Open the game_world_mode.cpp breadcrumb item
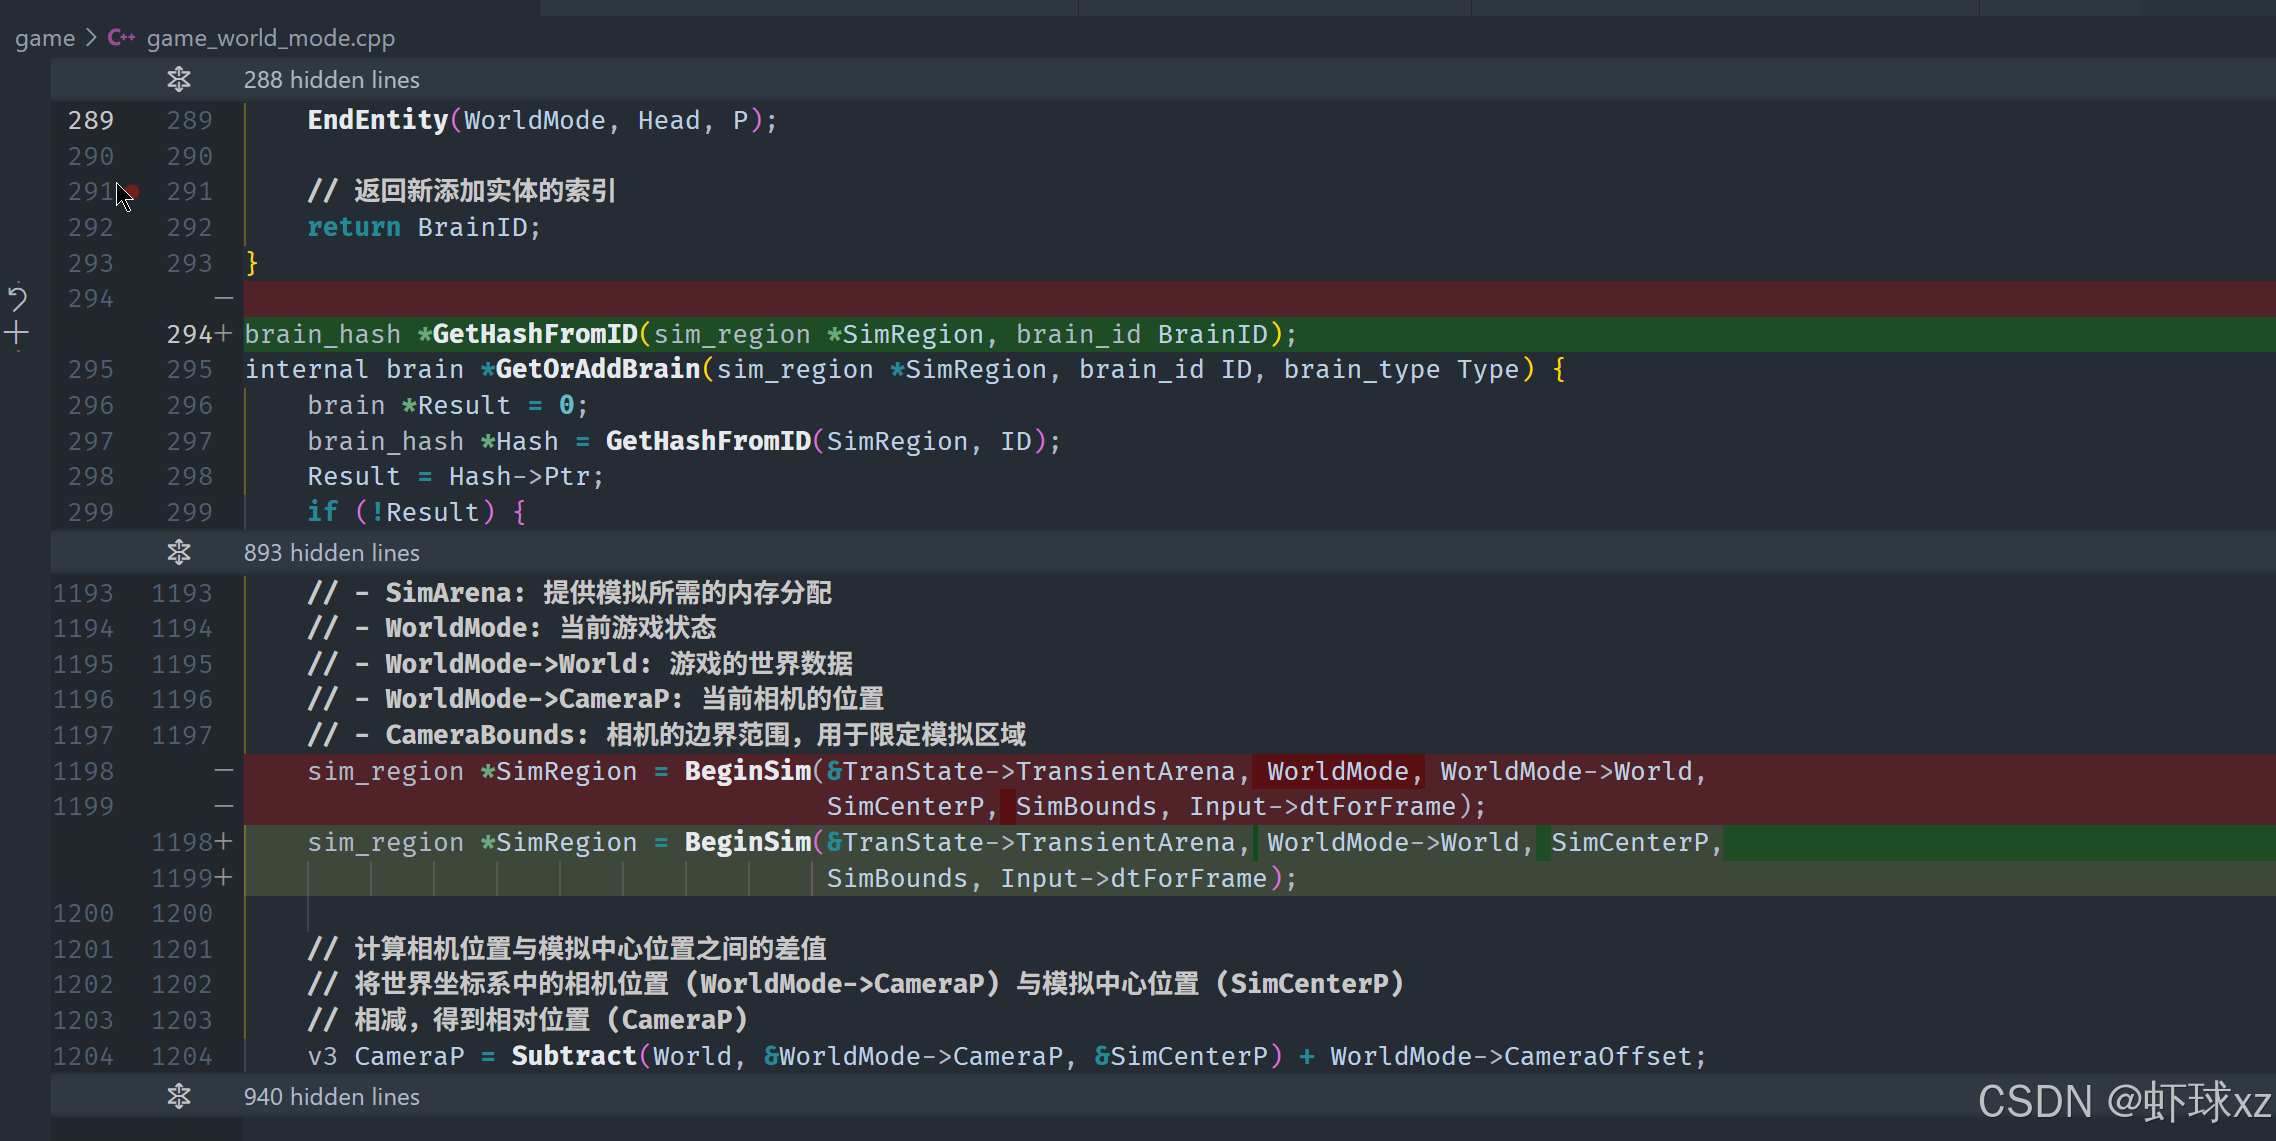This screenshot has width=2276, height=1141. click(x=270, y=38)
